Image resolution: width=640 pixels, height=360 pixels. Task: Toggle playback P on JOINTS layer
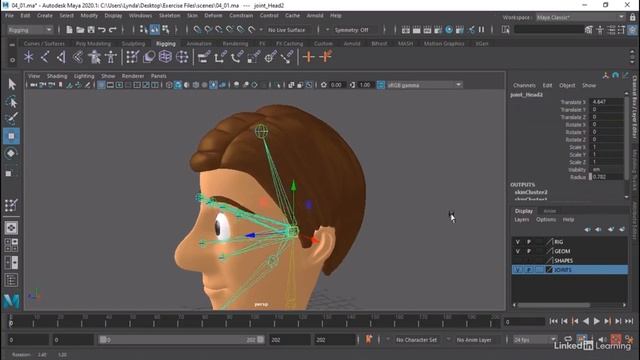[529, 270]
